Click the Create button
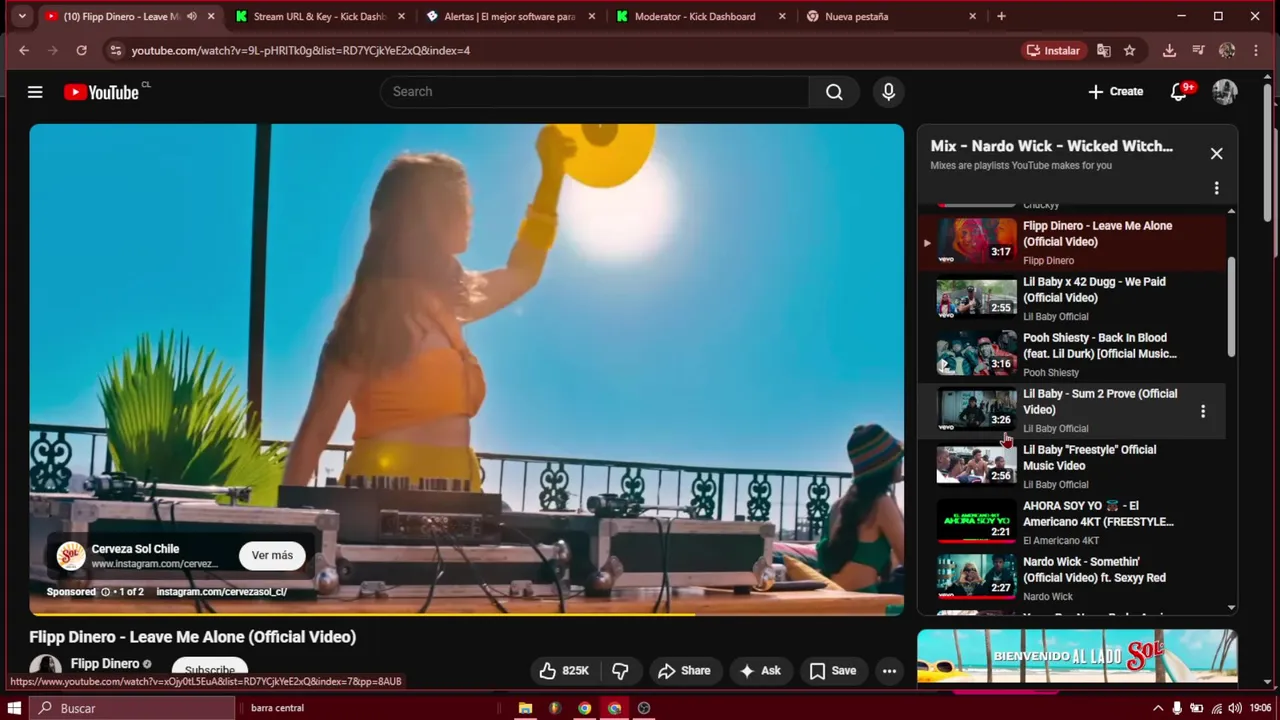 click(x=1116, y=92)
